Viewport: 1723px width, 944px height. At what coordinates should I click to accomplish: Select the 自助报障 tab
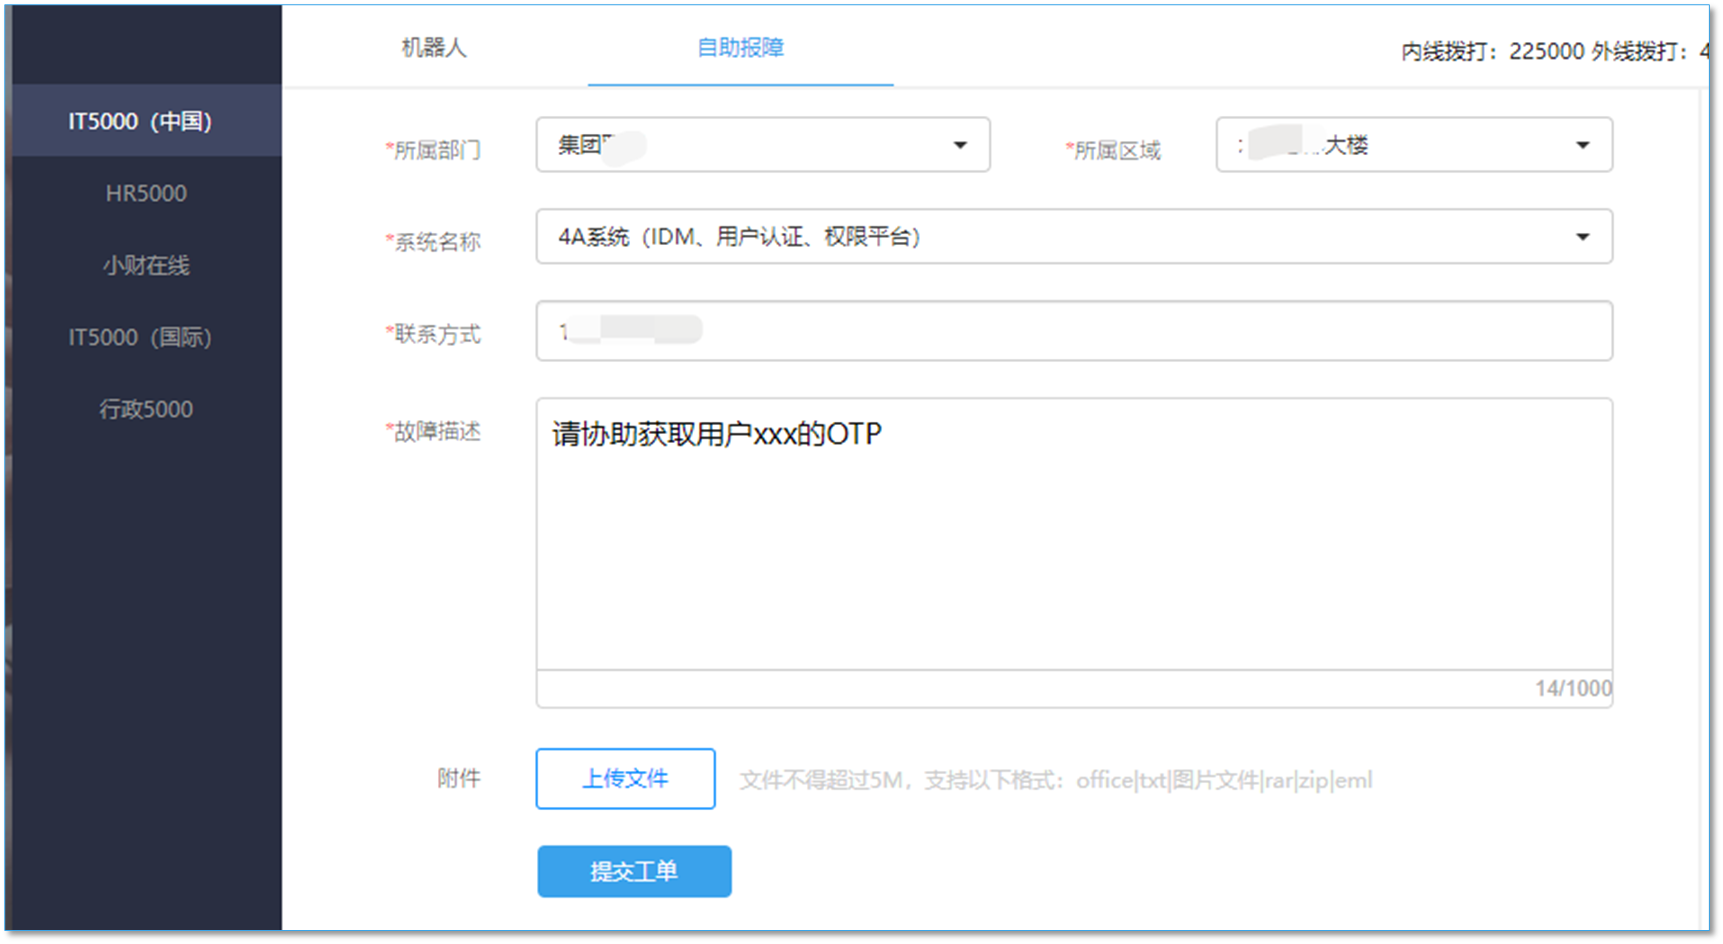740,47
